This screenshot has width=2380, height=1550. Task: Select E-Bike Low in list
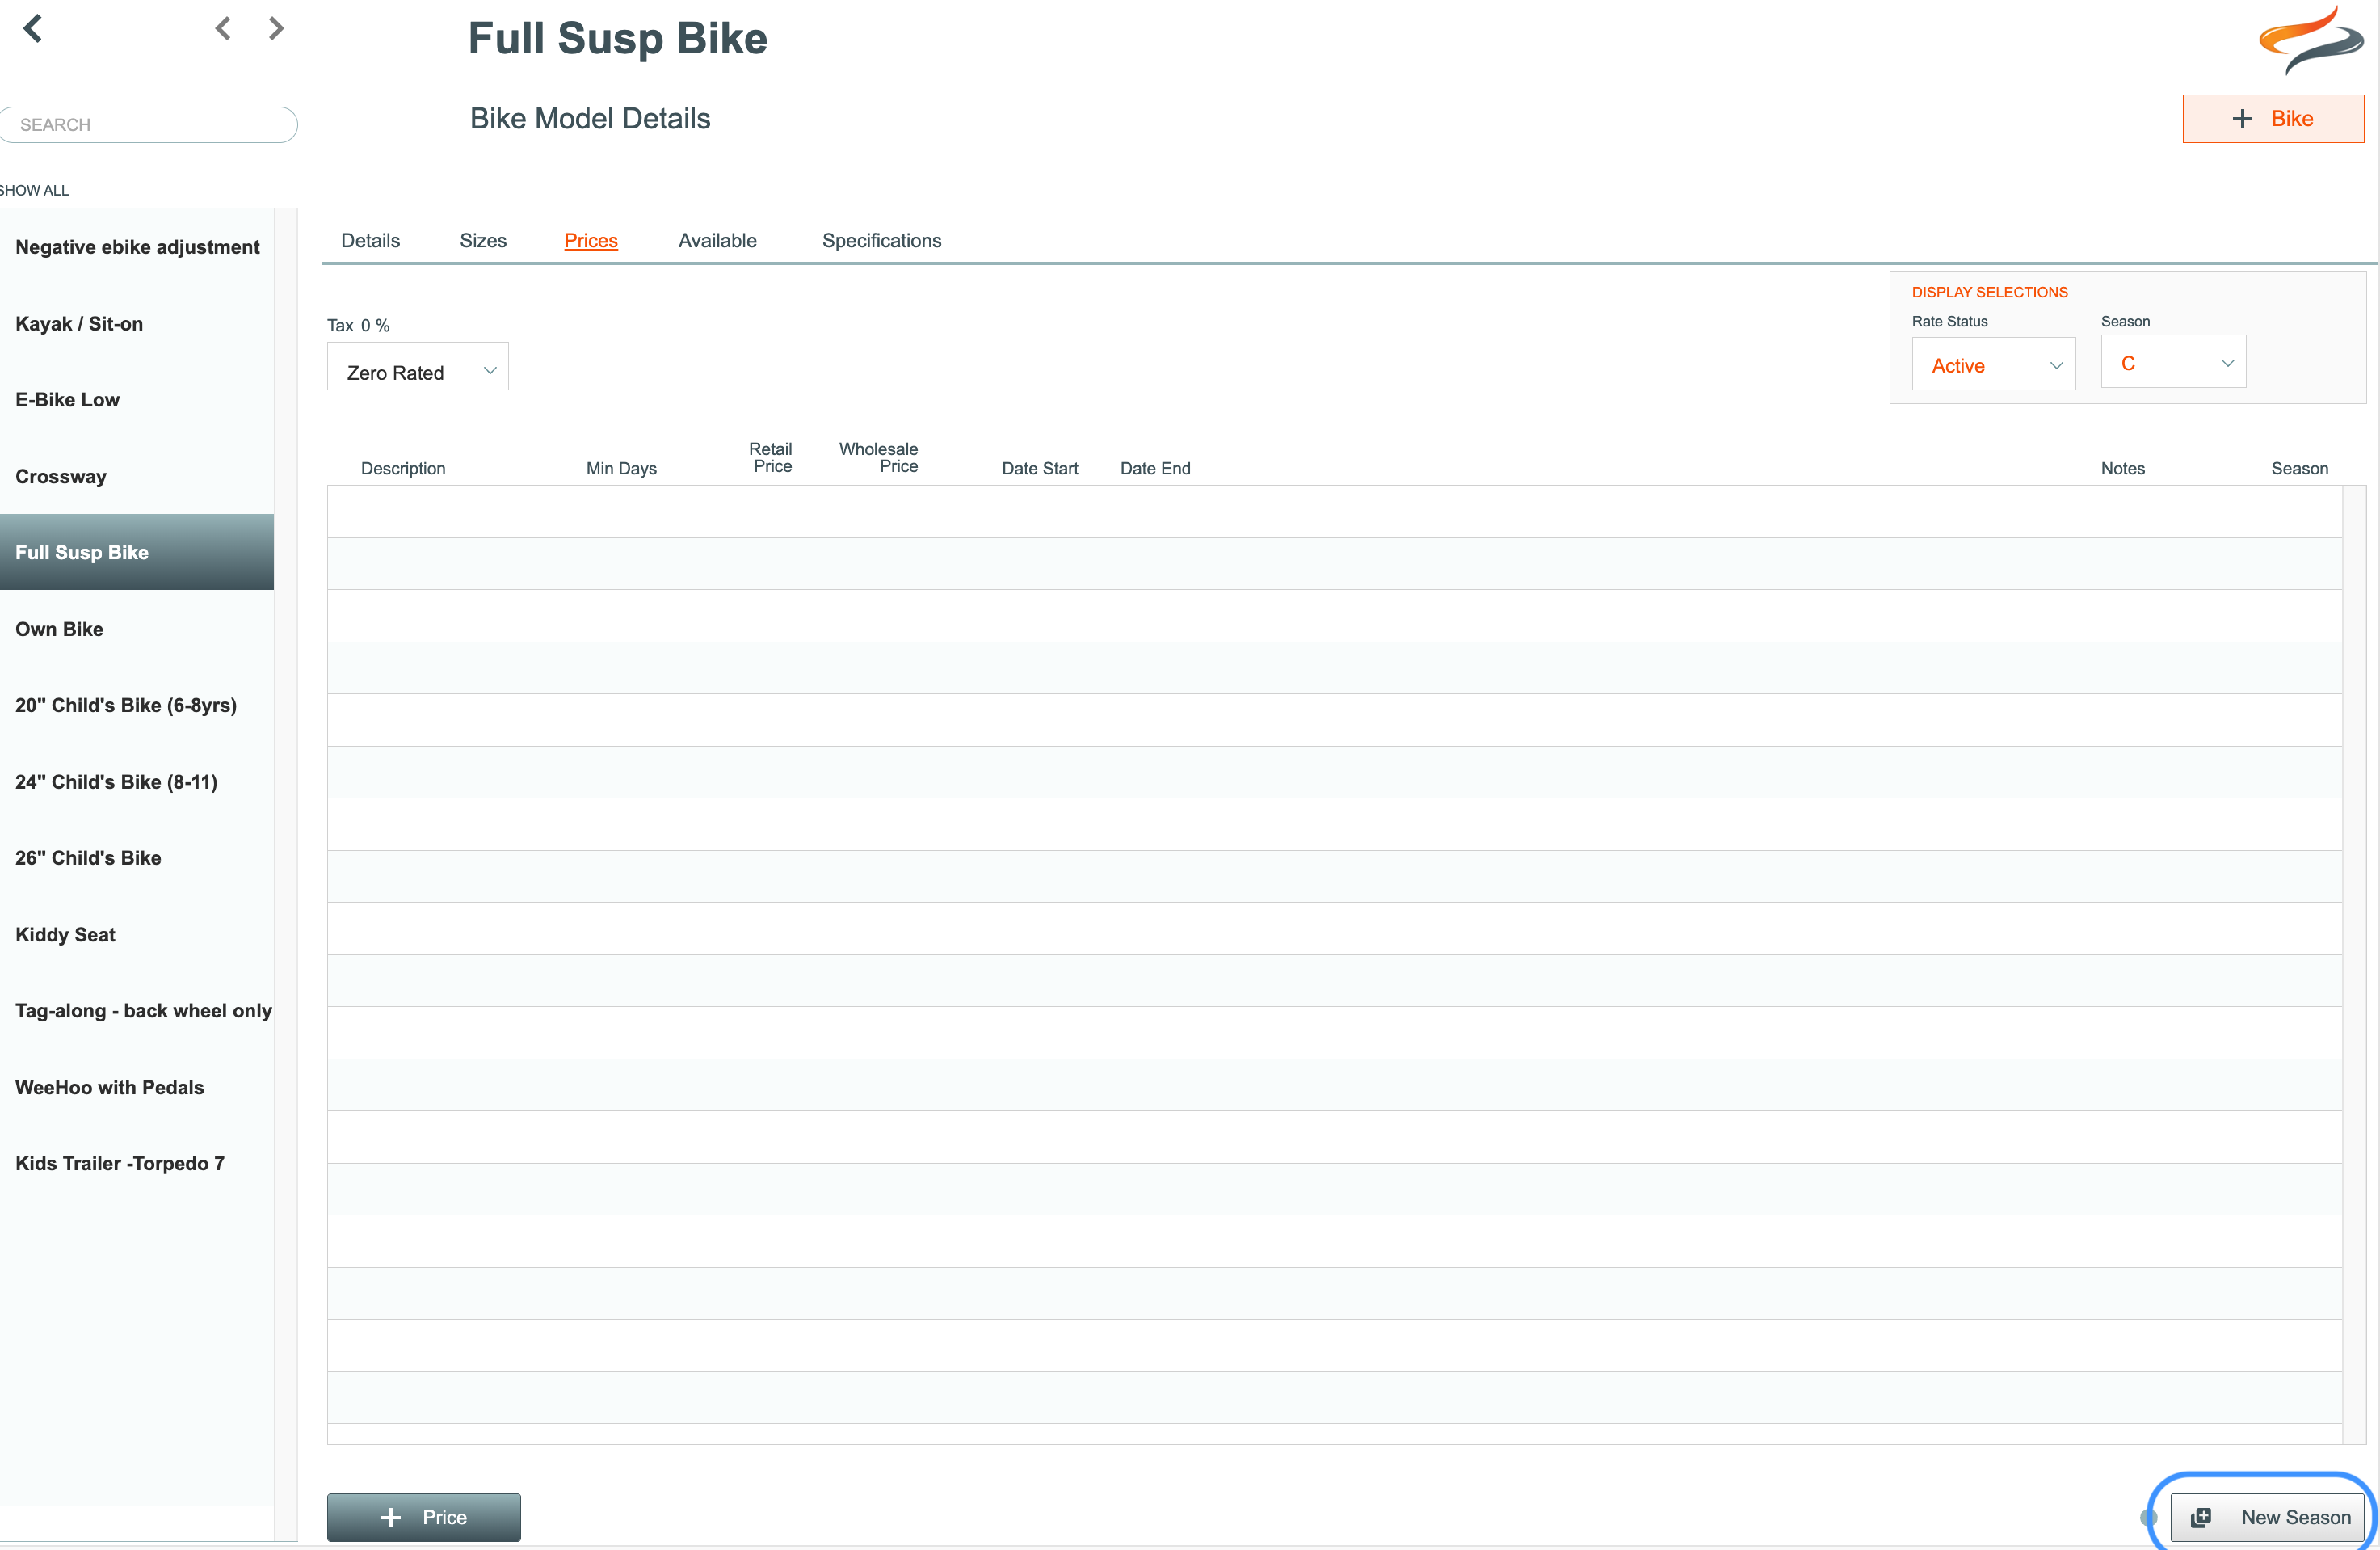coord(137,400)
